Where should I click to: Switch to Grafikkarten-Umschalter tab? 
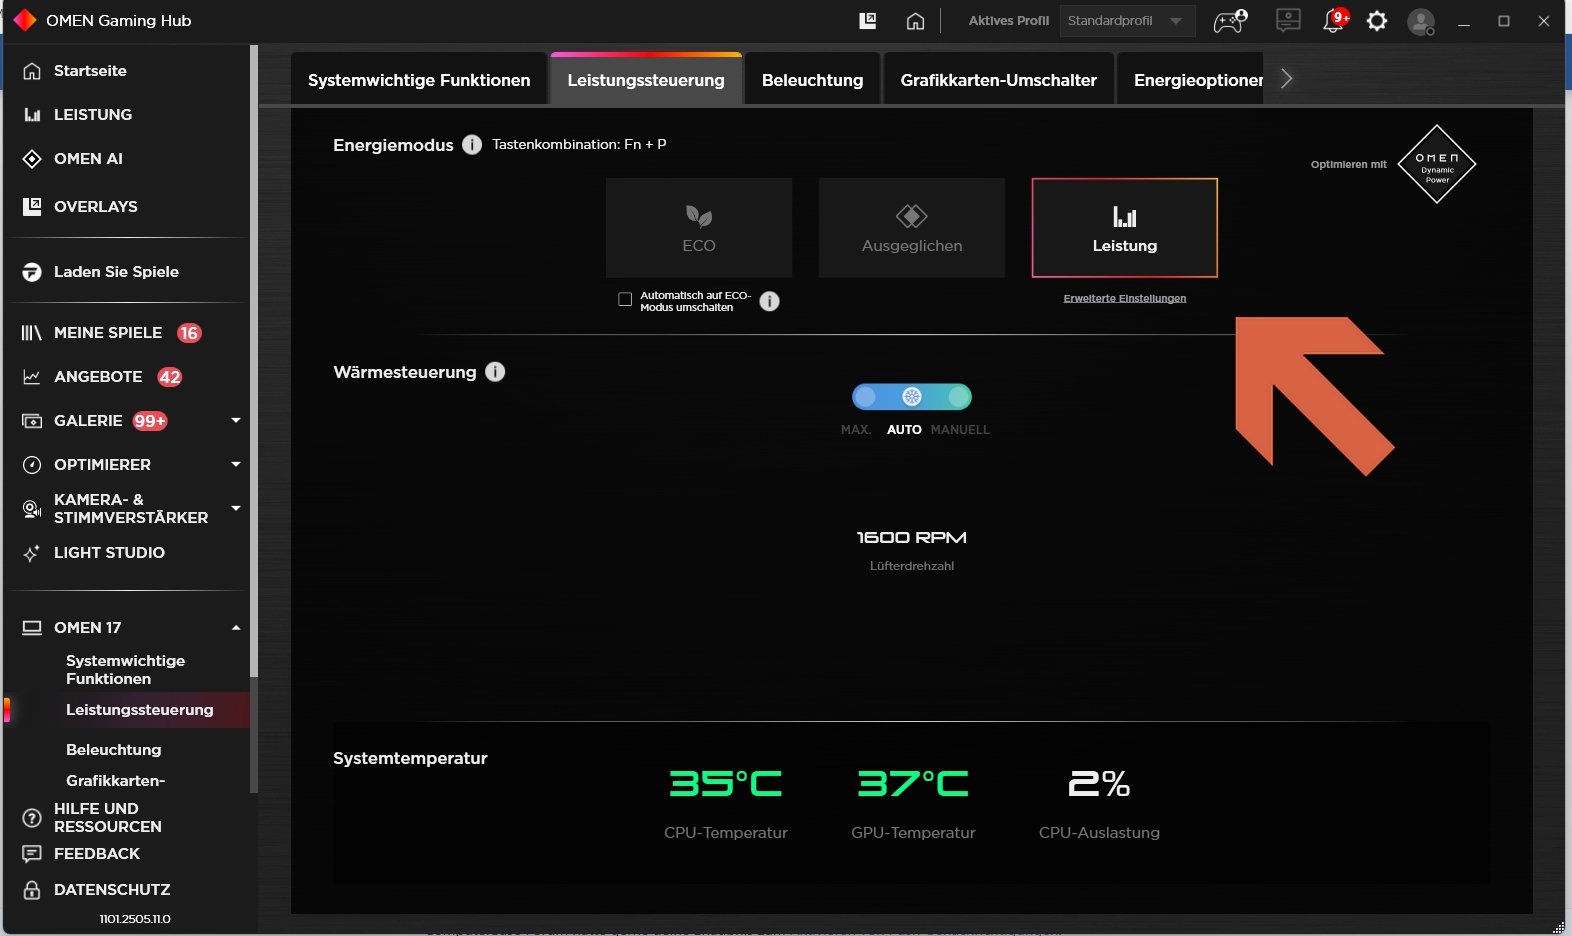click(x=999, y=80)
